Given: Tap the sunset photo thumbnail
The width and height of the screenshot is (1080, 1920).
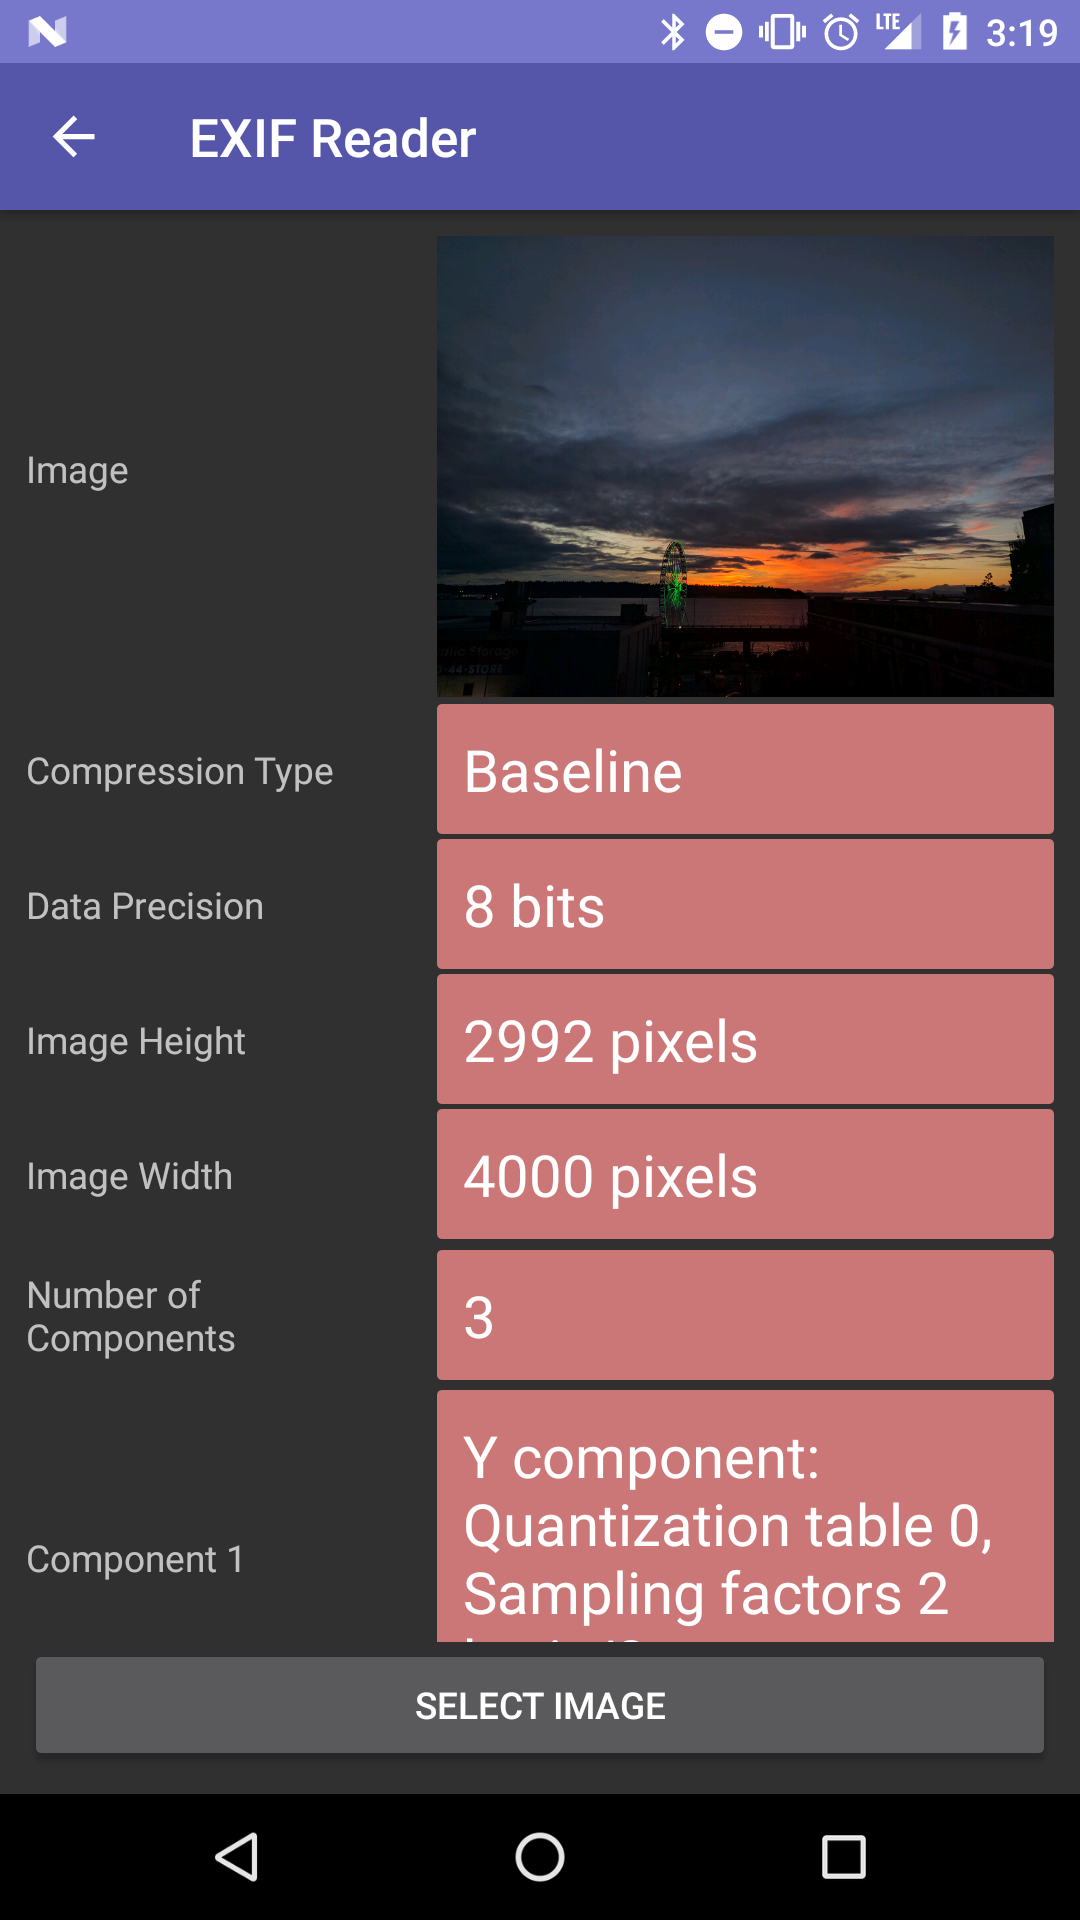Looking at the screenshot, I should [745, 466].
